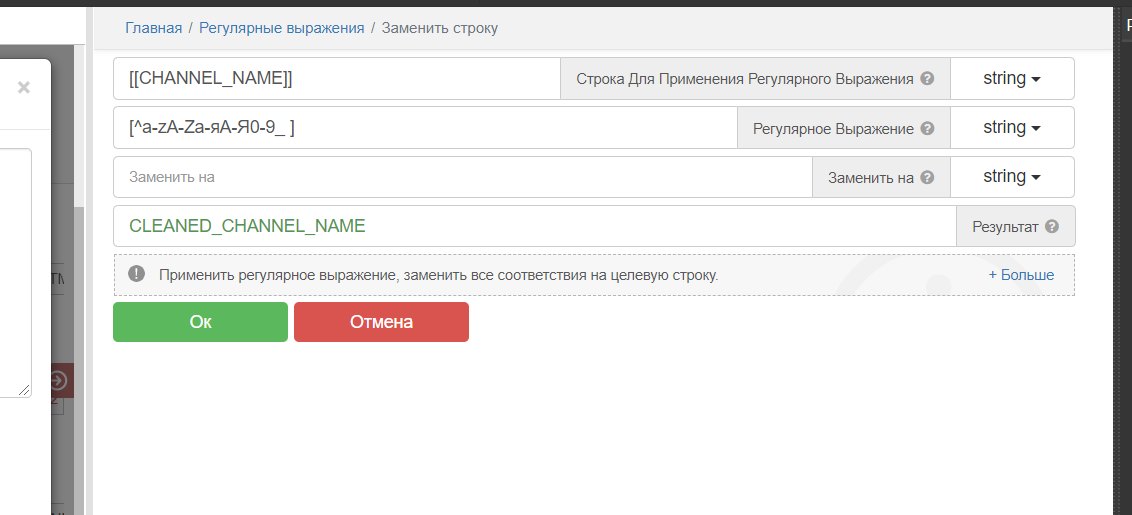
Task: Click help icon for Строка Для Применения
Action: pyautogui.click(x=927, y=79)
